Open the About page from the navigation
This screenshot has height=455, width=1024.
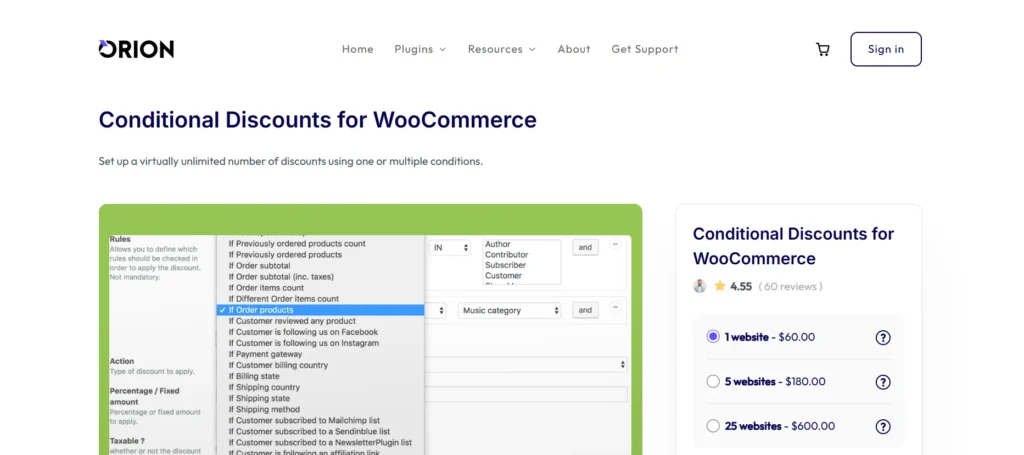(574, 49)
